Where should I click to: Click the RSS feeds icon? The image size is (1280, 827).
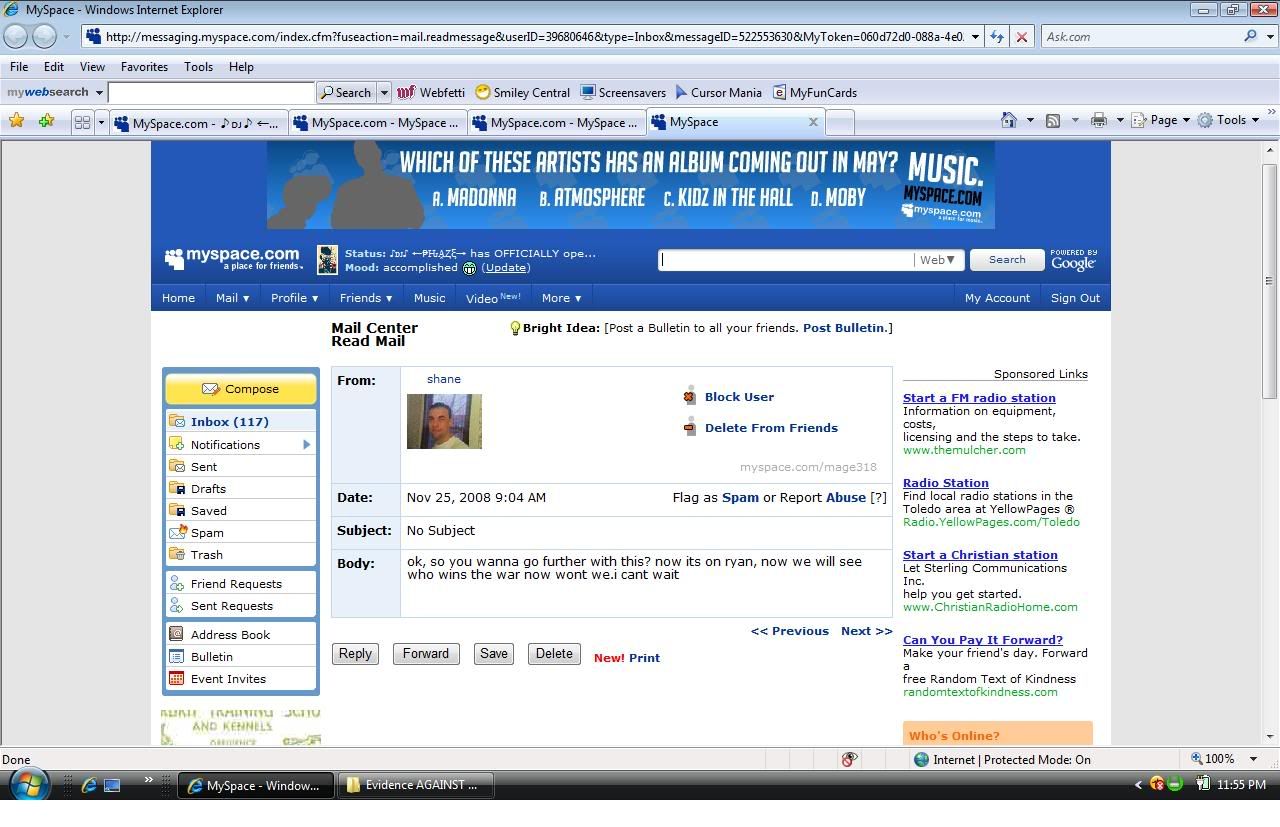coord(1053,120)
